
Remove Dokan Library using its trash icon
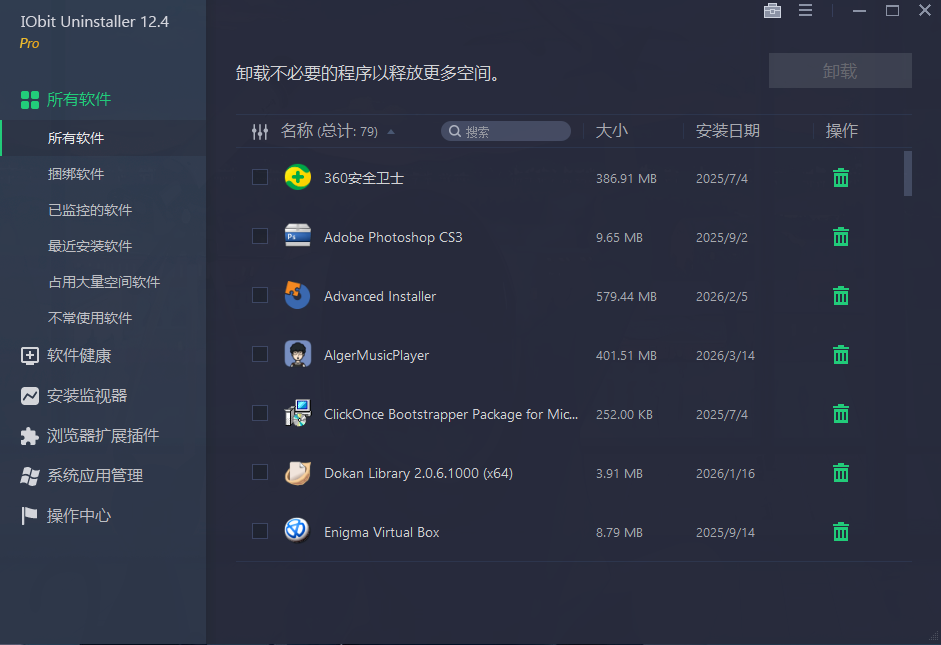840,473
